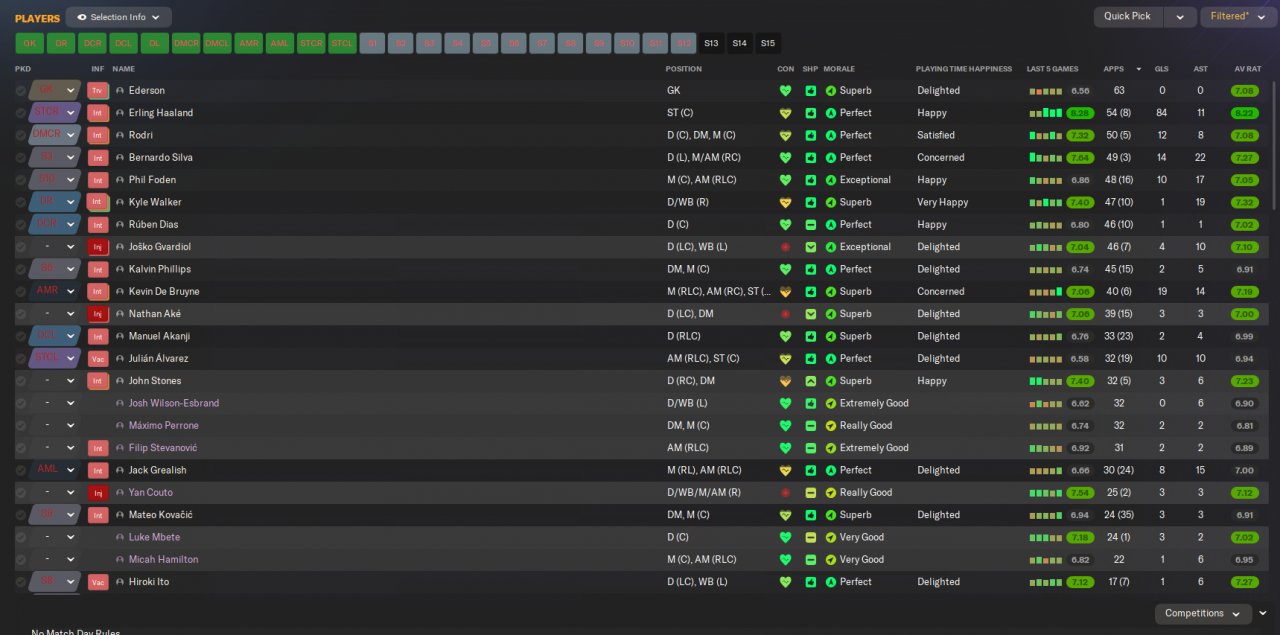Toggle the picked checkmark for Bernardo Silva
The image size is (1280, 635).
20,158
